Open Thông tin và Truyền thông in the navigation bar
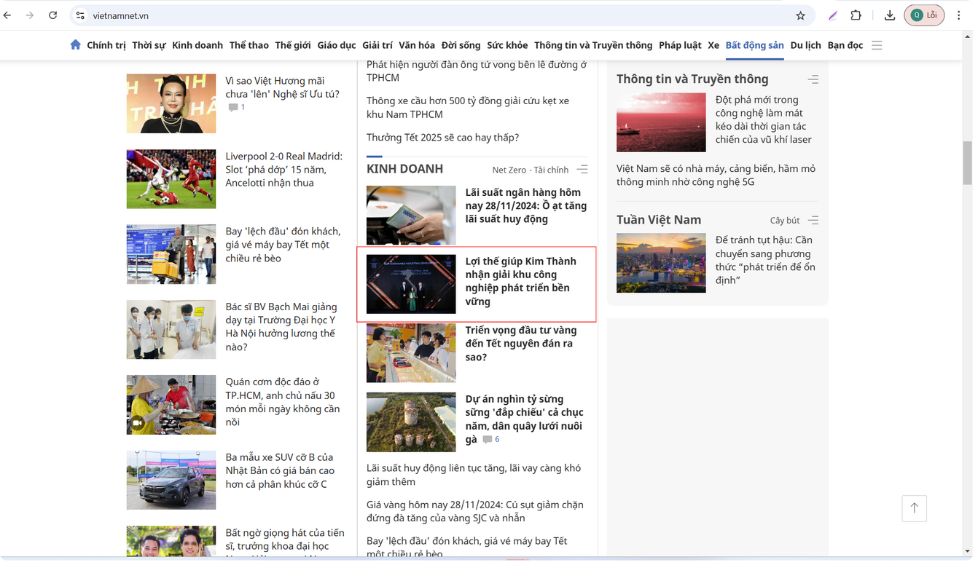The image size is (975, 562). click(593, 45)
